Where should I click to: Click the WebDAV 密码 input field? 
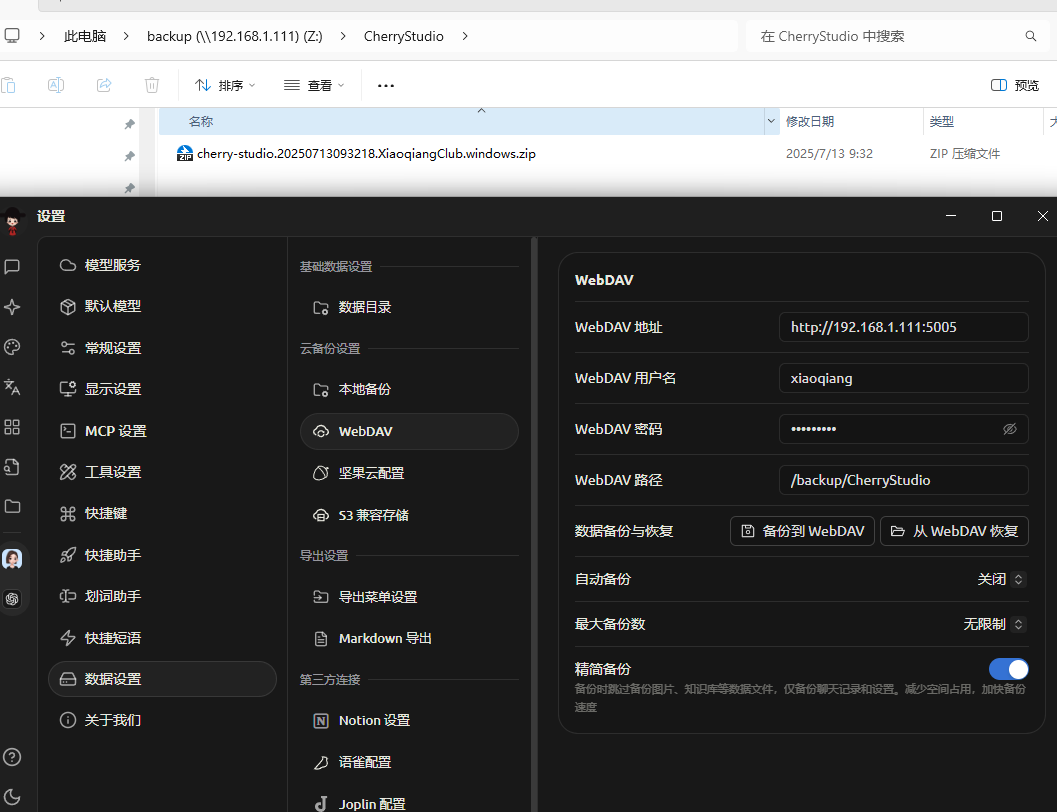[x=904, y=429]
